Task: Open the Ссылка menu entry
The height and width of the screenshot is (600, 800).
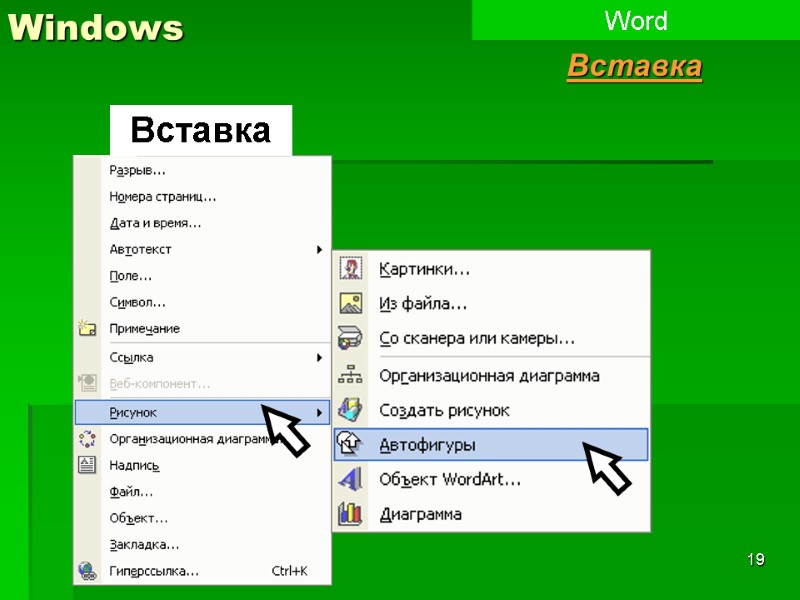Action: click(x=203, y=357)
